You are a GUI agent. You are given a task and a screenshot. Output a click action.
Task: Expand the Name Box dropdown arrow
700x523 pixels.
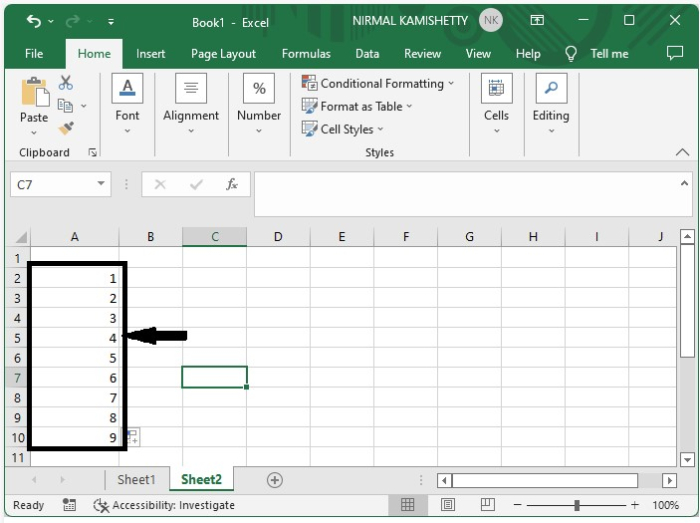tap(101, 184)
